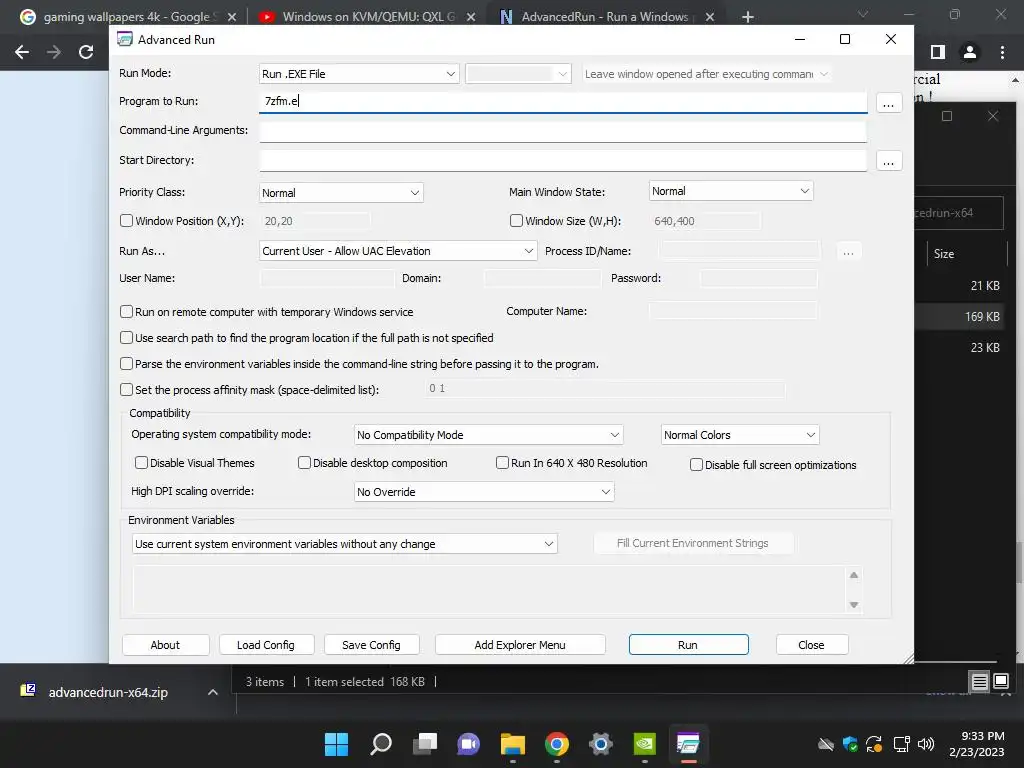The width and height of the screenshot is (1024, 768).
Task: Check Run In 640 X 480 Resolution
Action: pyautogui.click(x=502, y=462)
